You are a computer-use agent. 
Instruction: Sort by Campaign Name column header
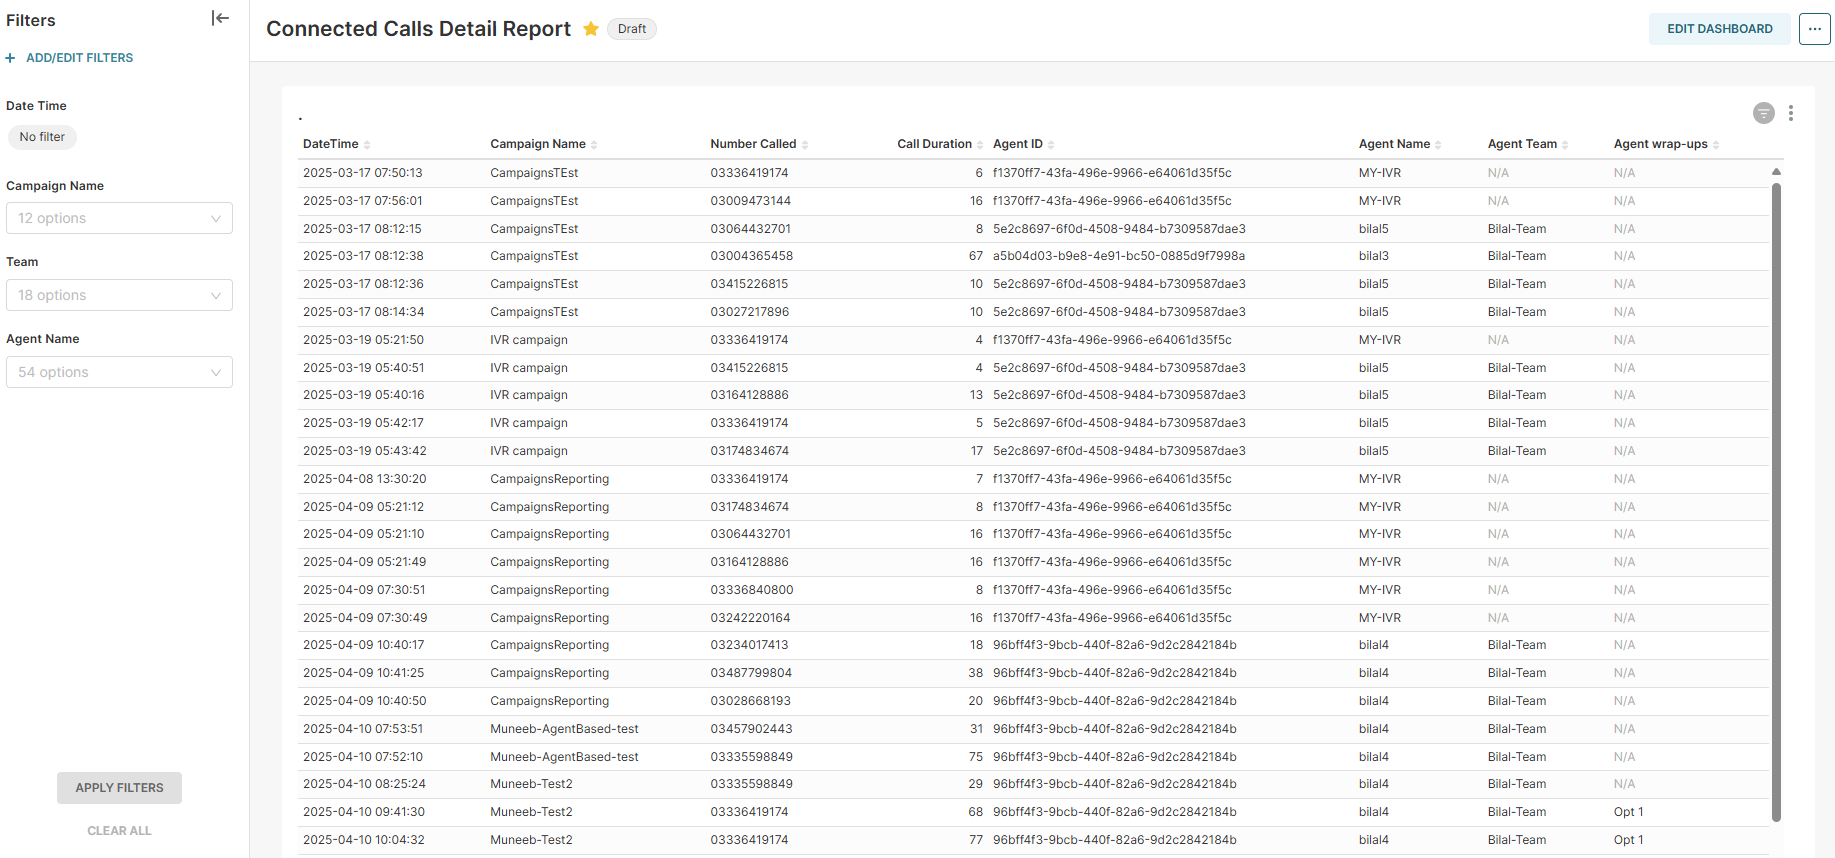click(538, 144)
